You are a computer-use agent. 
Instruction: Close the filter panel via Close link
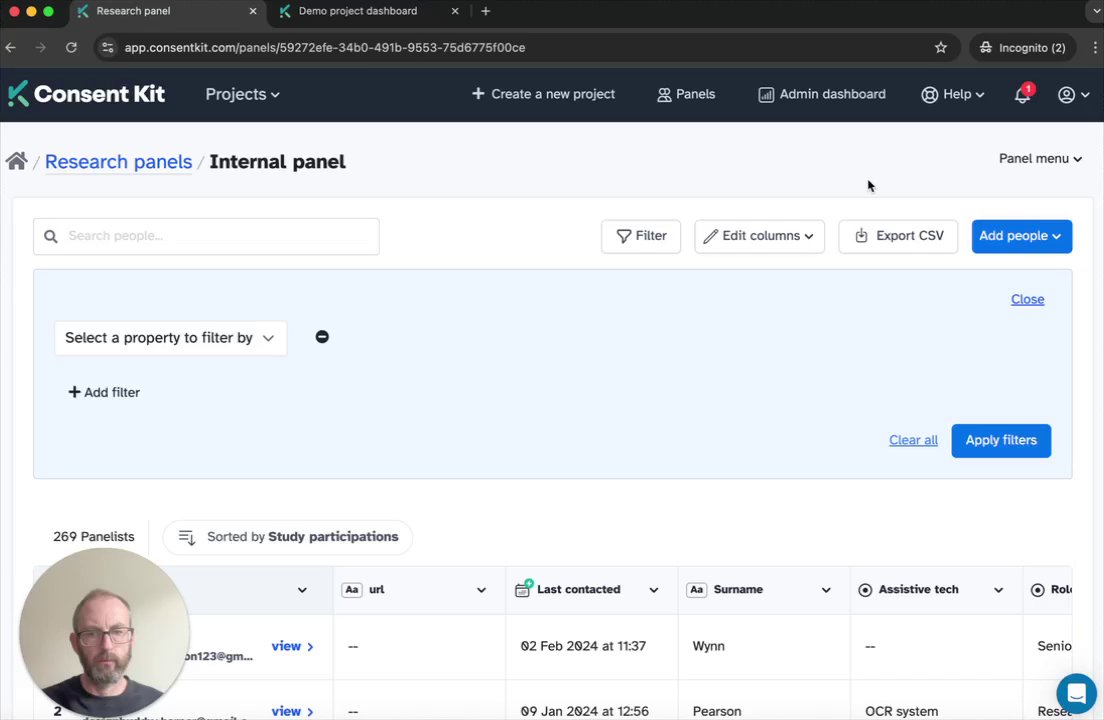click(1027, 299)
